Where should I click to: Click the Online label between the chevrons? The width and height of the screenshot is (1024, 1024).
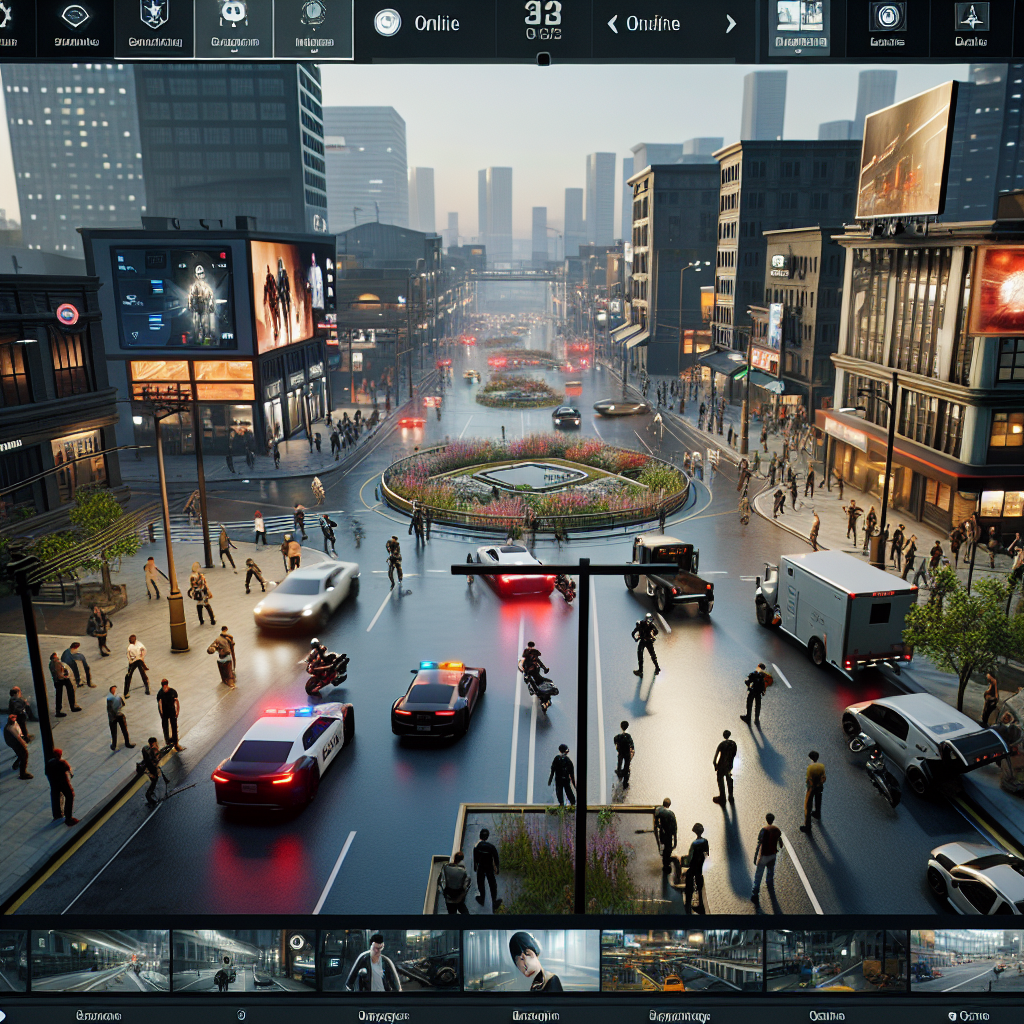click(x=652, y=24)
